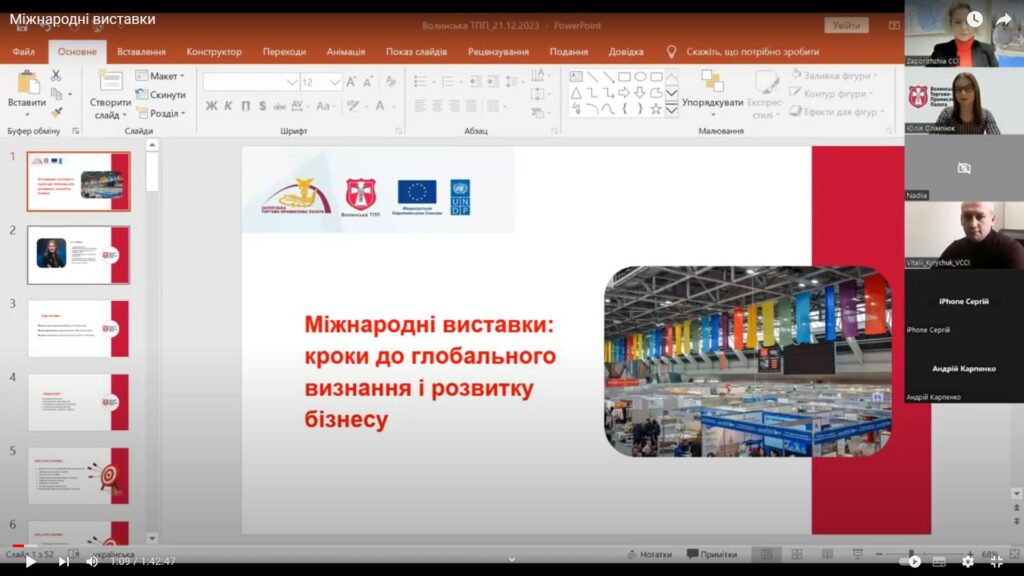Click the bulleted list icon
The height and width of the screenshot is (576, 1024).
click(420, 82)
